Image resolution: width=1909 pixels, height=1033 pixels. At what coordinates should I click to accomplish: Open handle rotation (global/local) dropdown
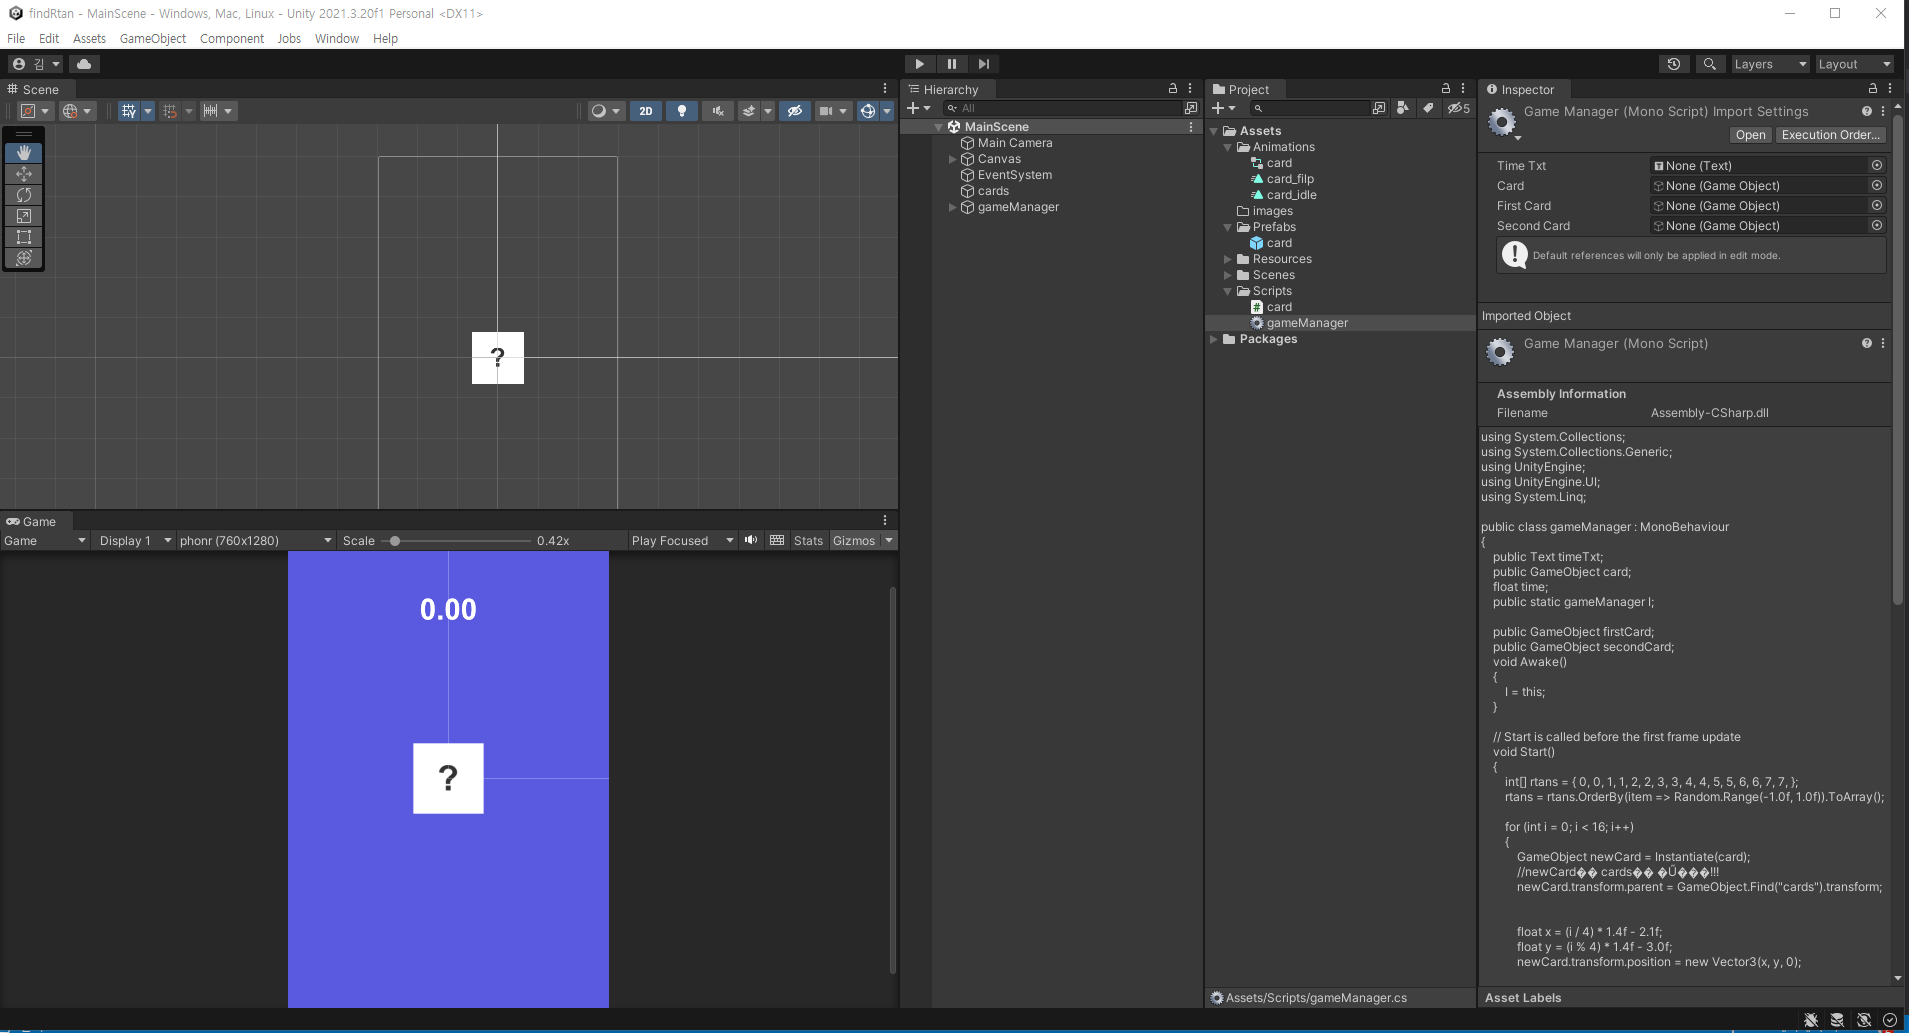(x=77, y=111)
